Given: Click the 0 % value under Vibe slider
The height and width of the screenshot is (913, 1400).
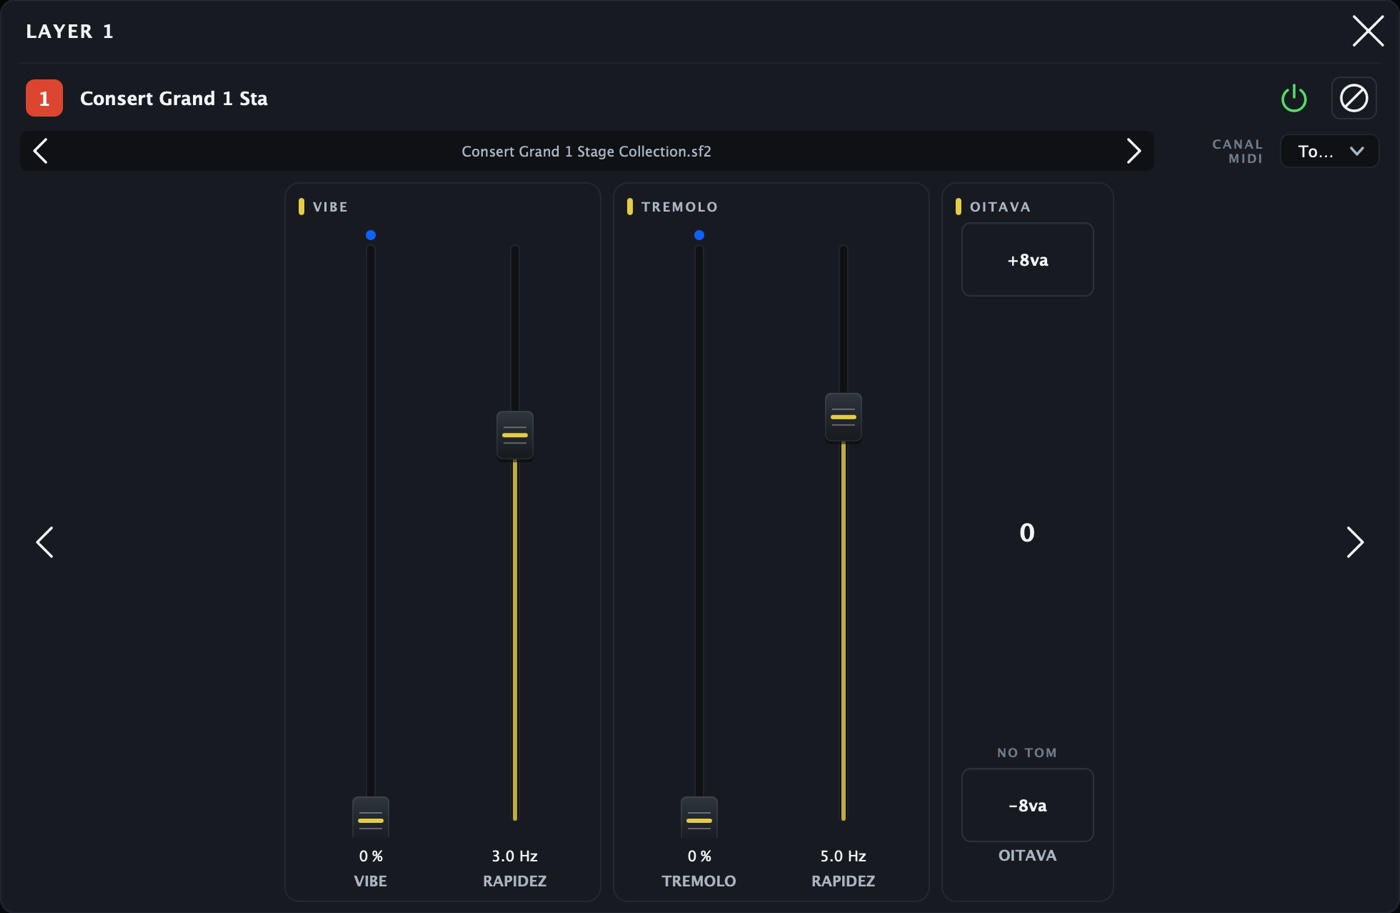Looking at the screenshot, I should [x=371, y=856].
